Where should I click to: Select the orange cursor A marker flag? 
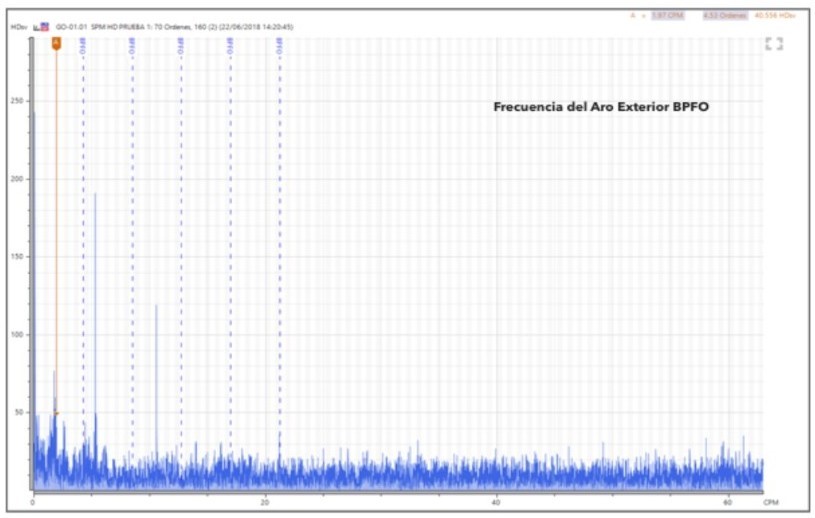pyautogui.click(x=56, y=43)
